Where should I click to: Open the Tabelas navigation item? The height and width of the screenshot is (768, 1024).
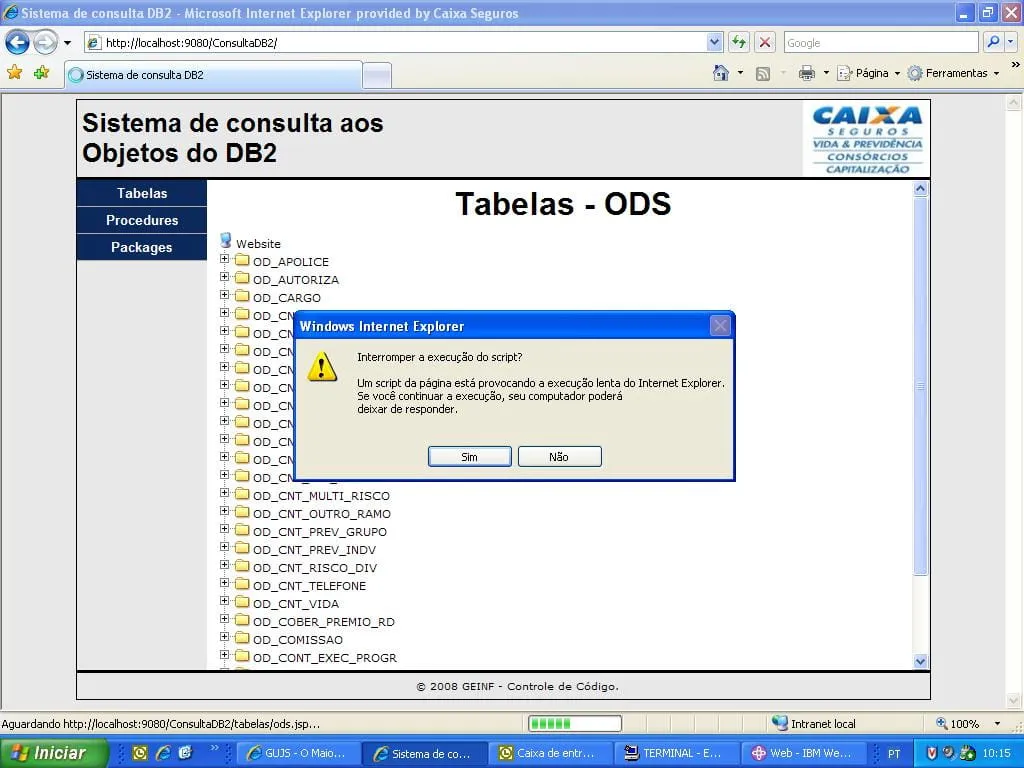click(x=142, y=193)
